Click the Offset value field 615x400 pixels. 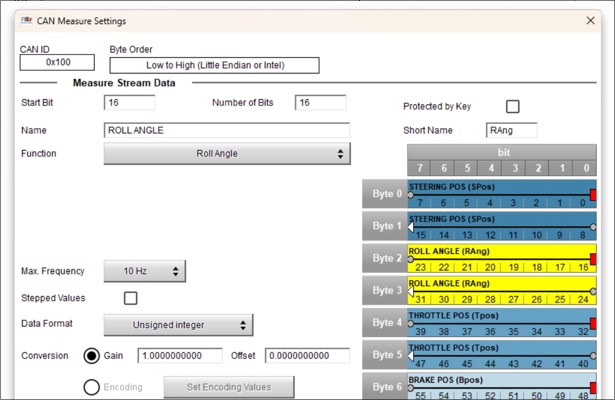tap(306, 356)
